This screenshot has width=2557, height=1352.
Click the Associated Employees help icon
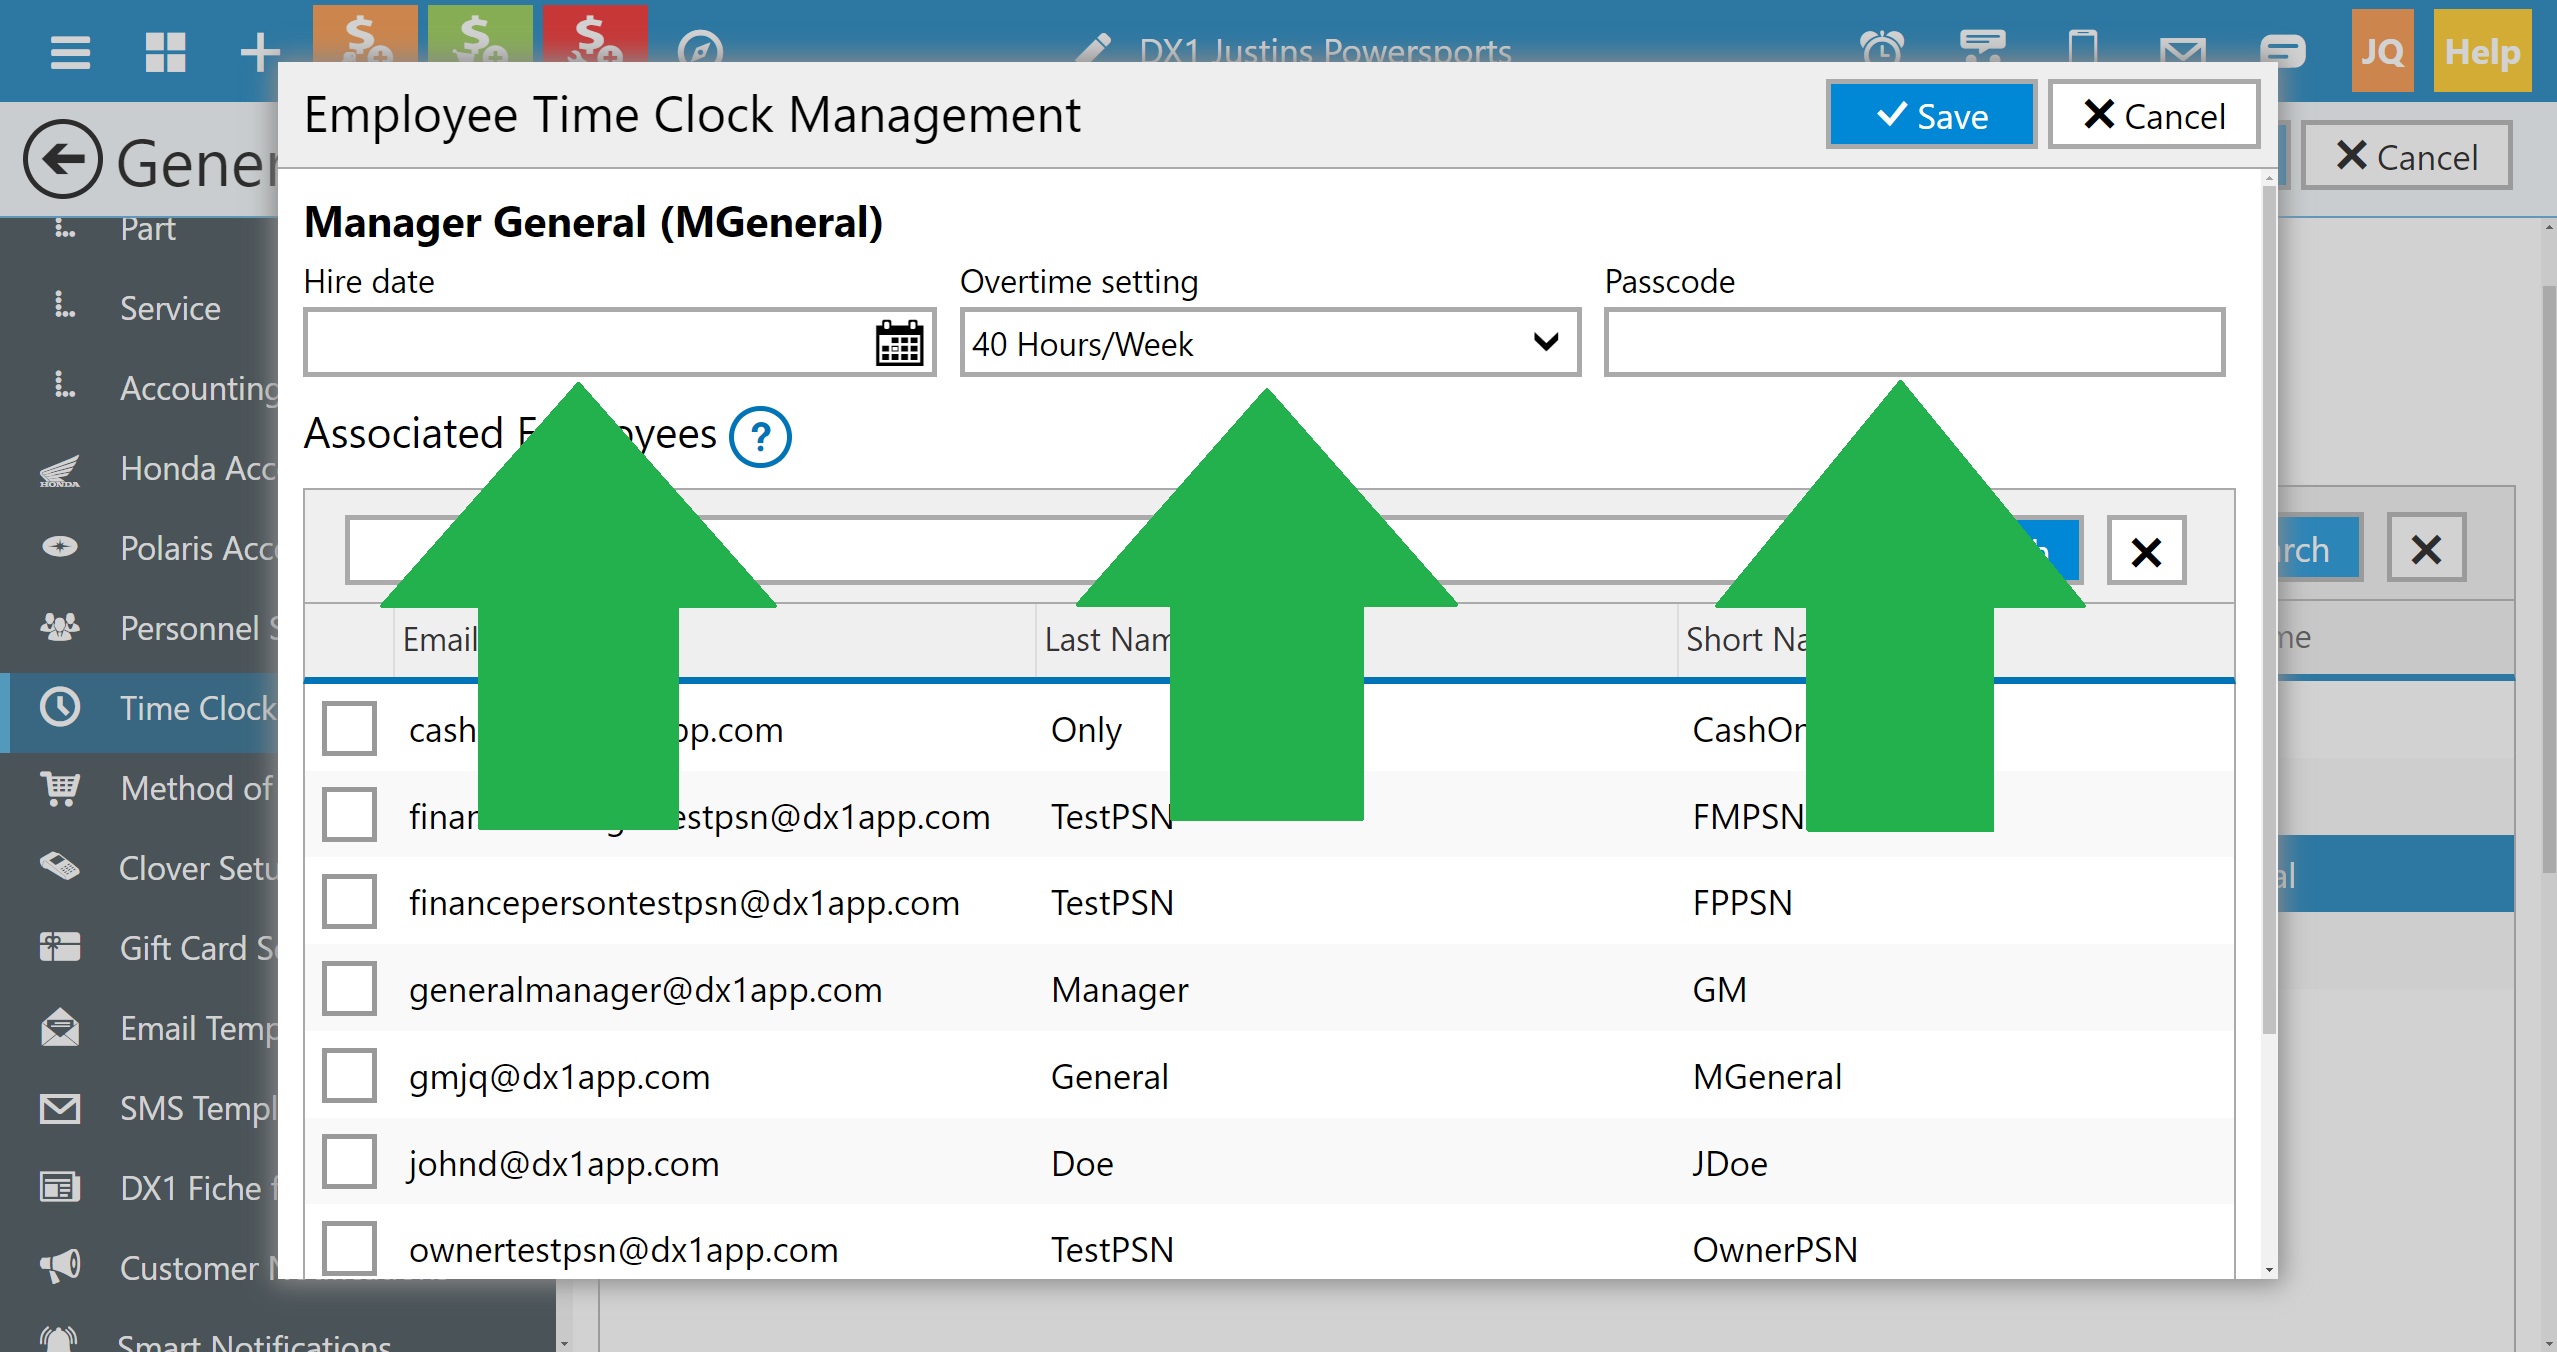760,436
